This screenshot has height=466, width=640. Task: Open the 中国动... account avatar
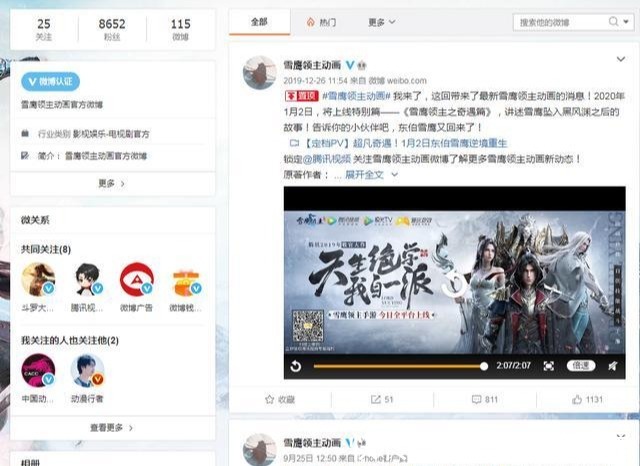(38, 370)
